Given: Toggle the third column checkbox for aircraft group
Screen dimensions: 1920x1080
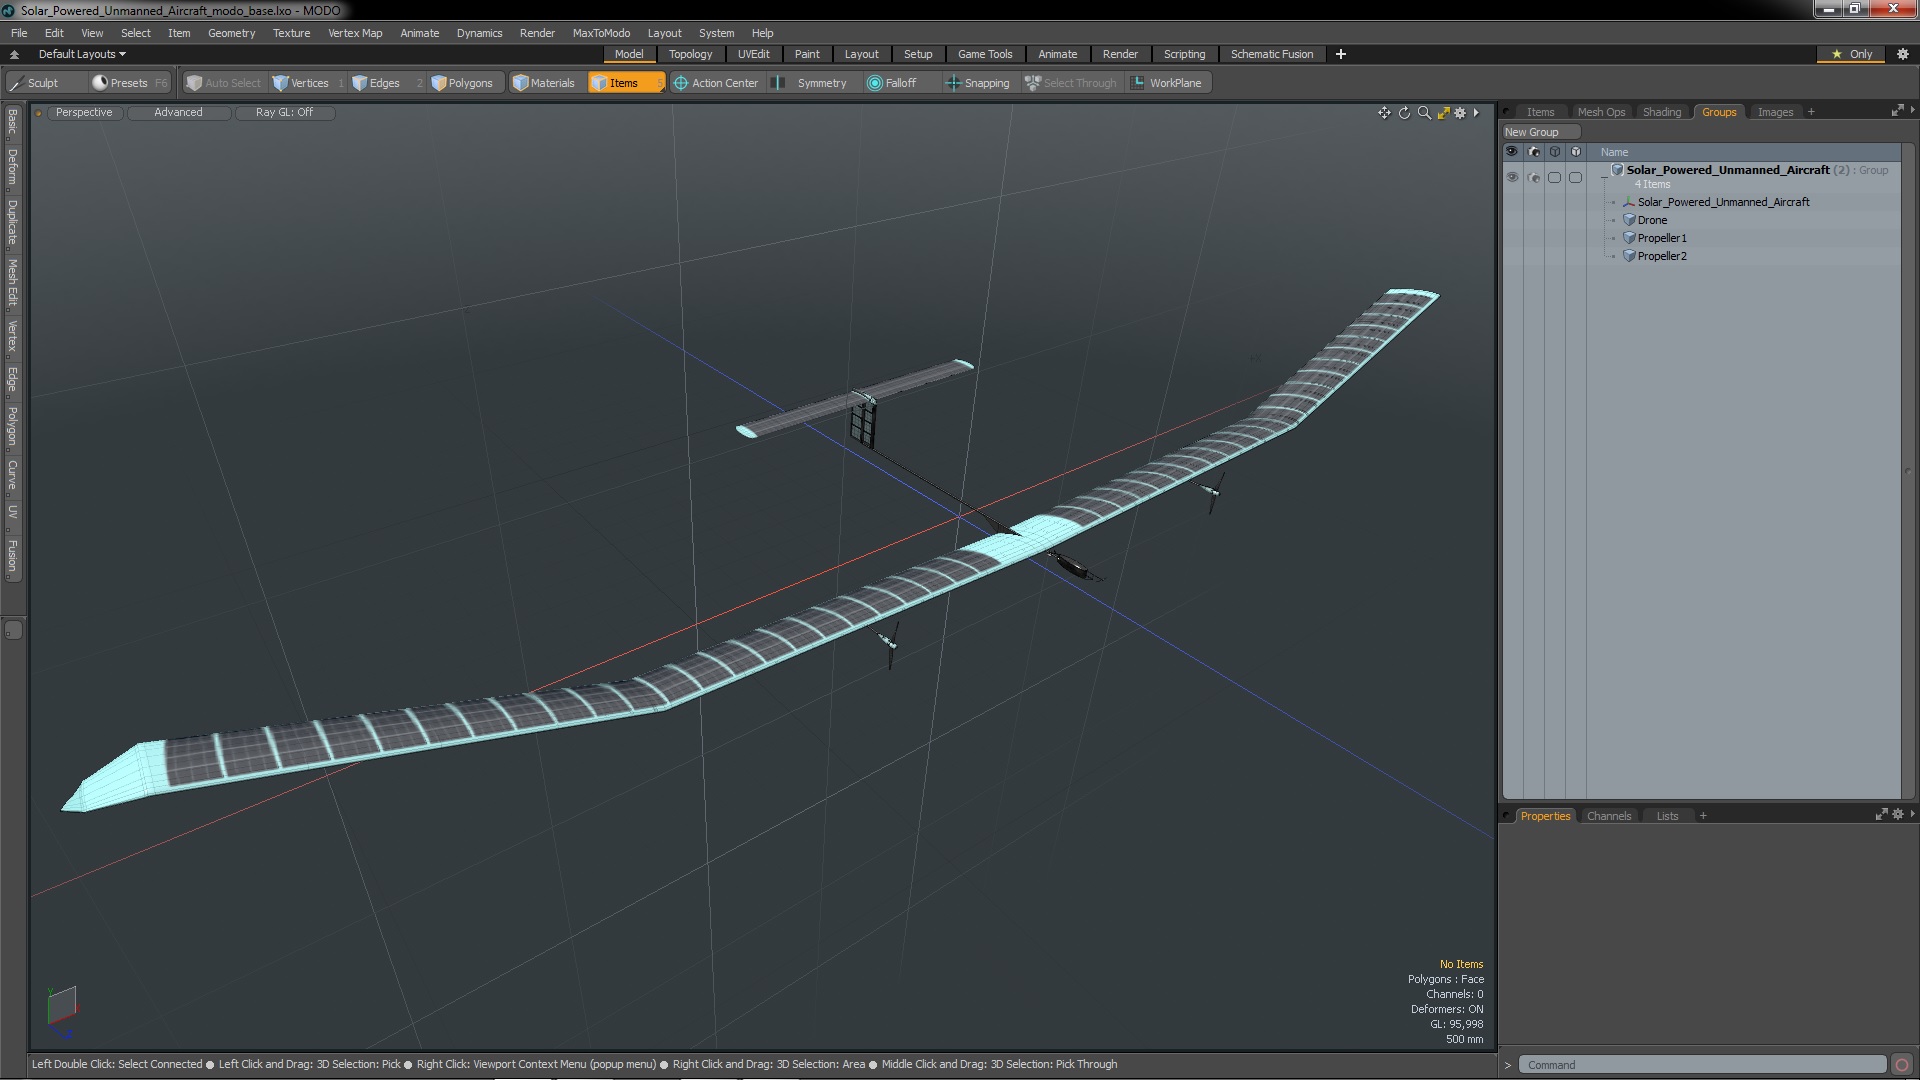Looking at the screenshot, I should [x=1554, y=177].
